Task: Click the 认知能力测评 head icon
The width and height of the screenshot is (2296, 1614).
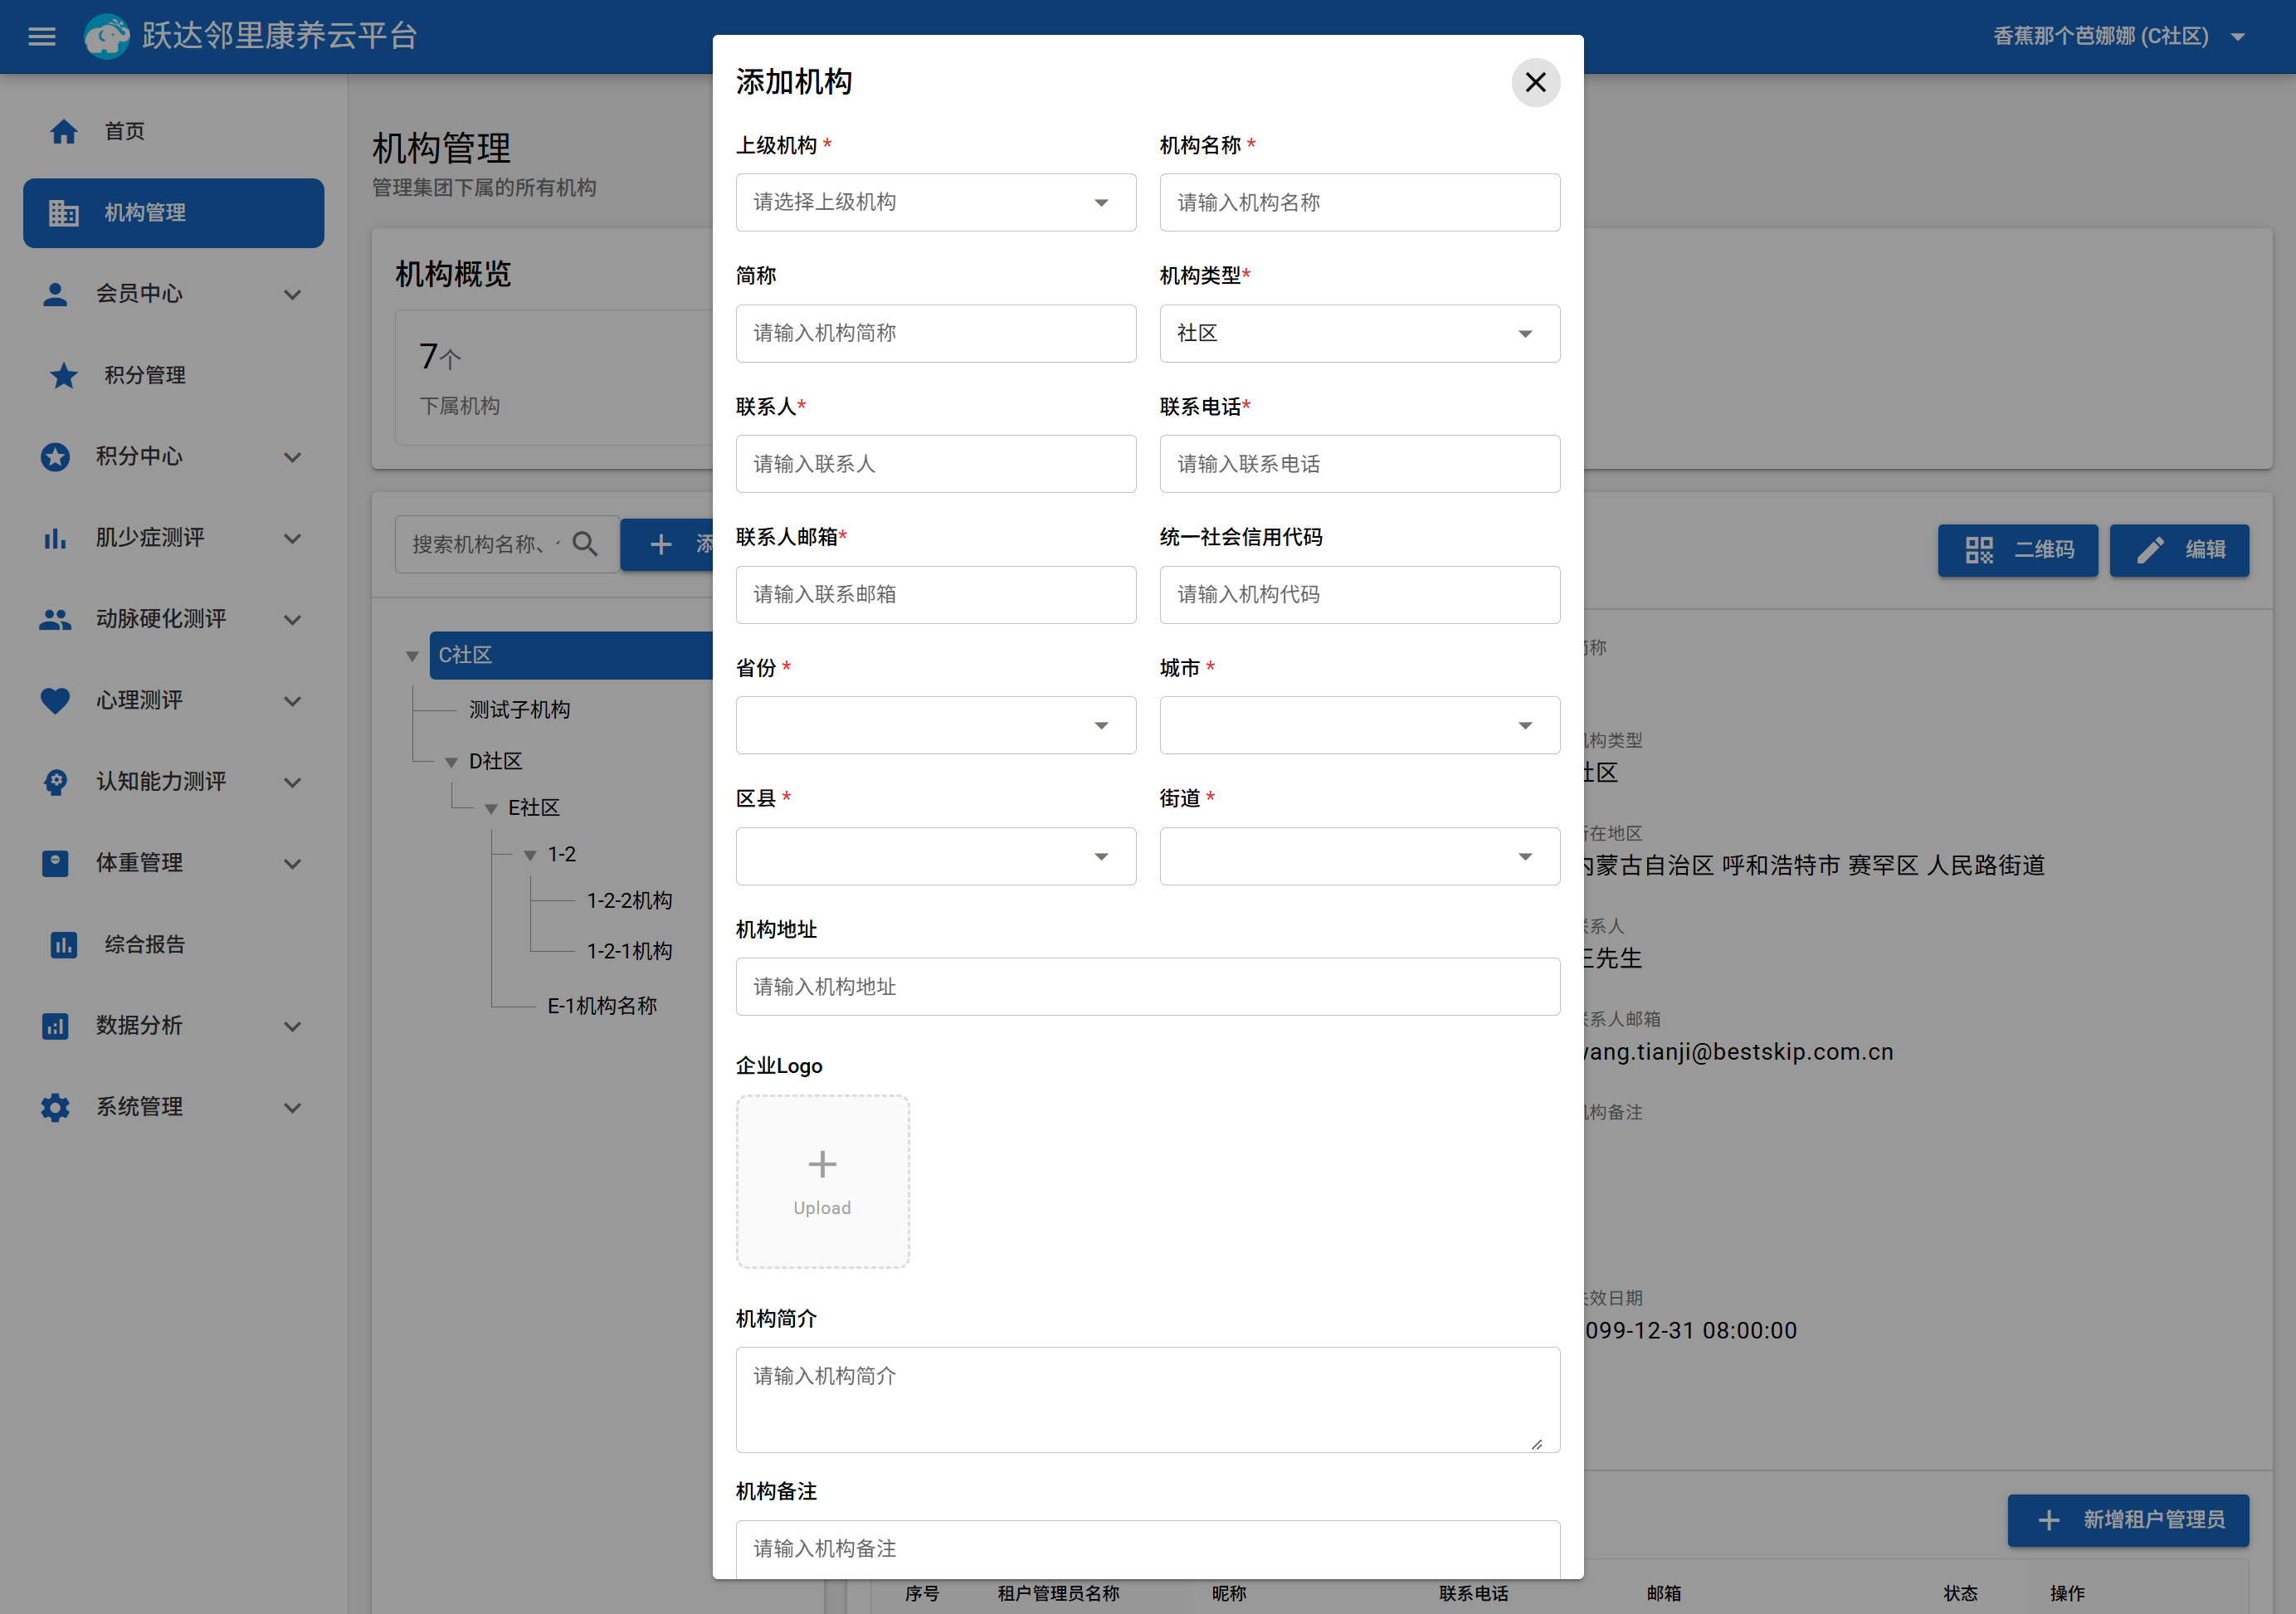Action: pos(55,782)
